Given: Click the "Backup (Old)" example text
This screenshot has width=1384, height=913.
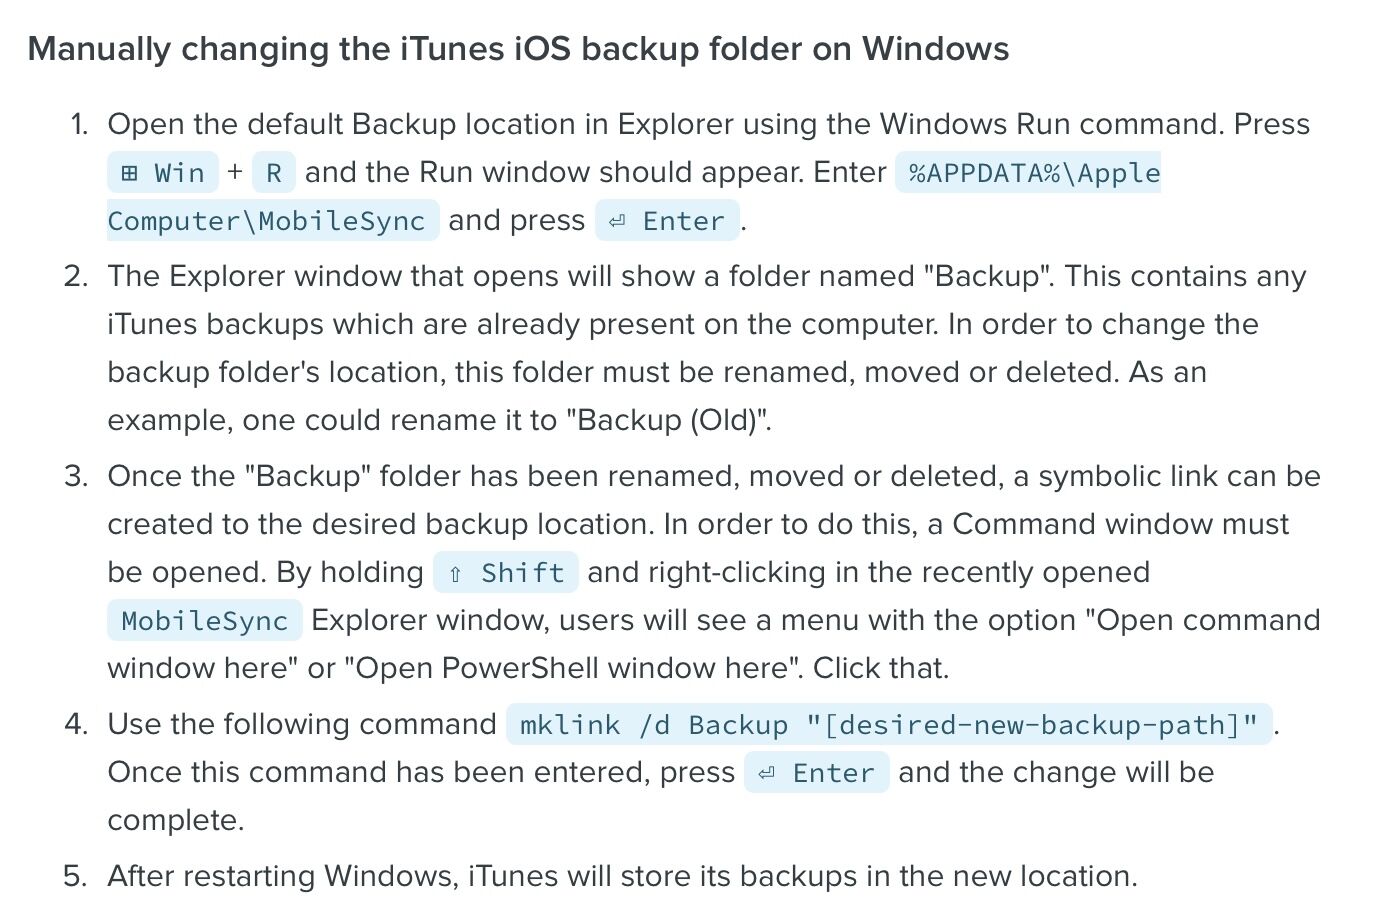Looking at the screenshot, I should point(668,420).
